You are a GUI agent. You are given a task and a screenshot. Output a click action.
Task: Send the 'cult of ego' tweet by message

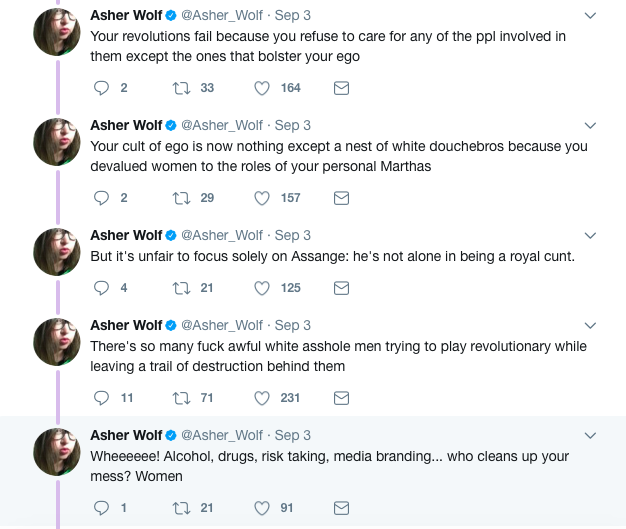pos(341,198)
